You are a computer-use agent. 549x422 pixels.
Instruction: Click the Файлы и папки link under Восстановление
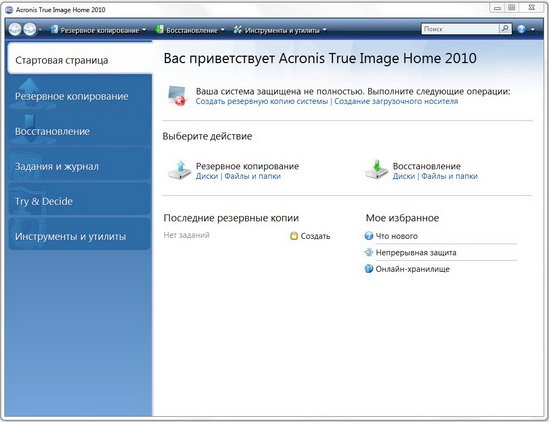(449, 176)
